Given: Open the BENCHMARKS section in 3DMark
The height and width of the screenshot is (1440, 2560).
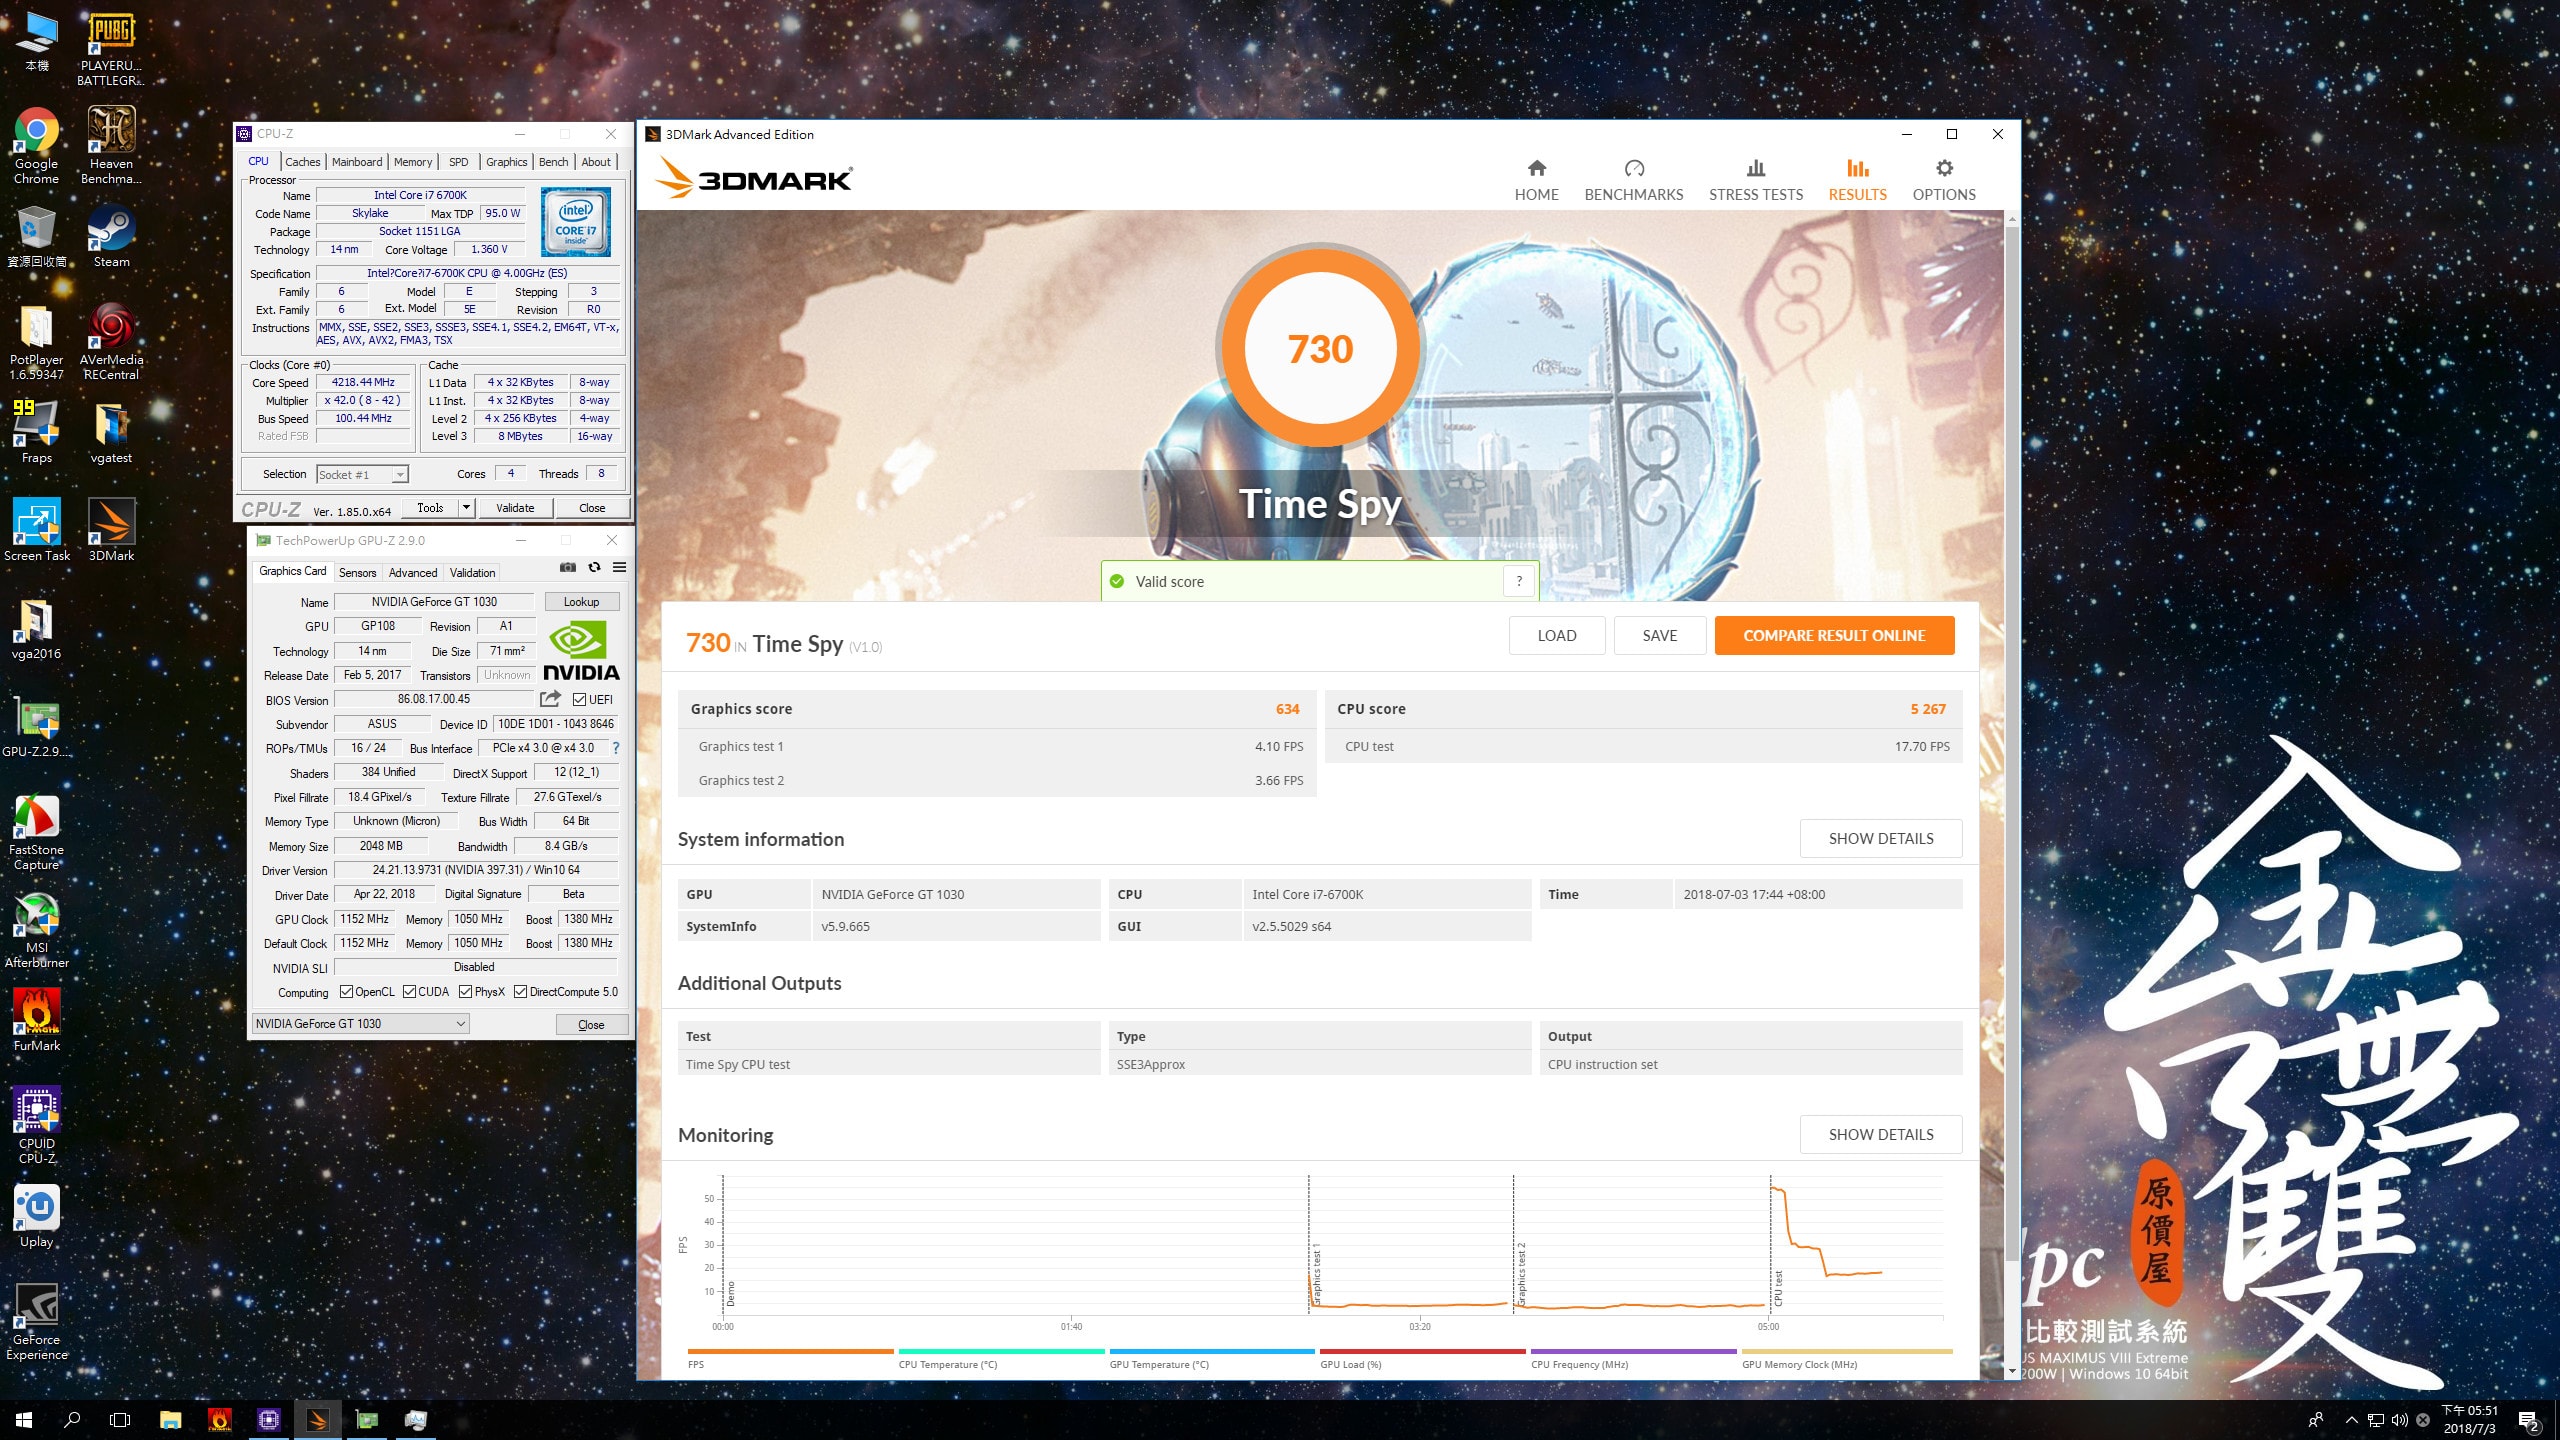Looking at the screenshot, I should coord(1633,180).
